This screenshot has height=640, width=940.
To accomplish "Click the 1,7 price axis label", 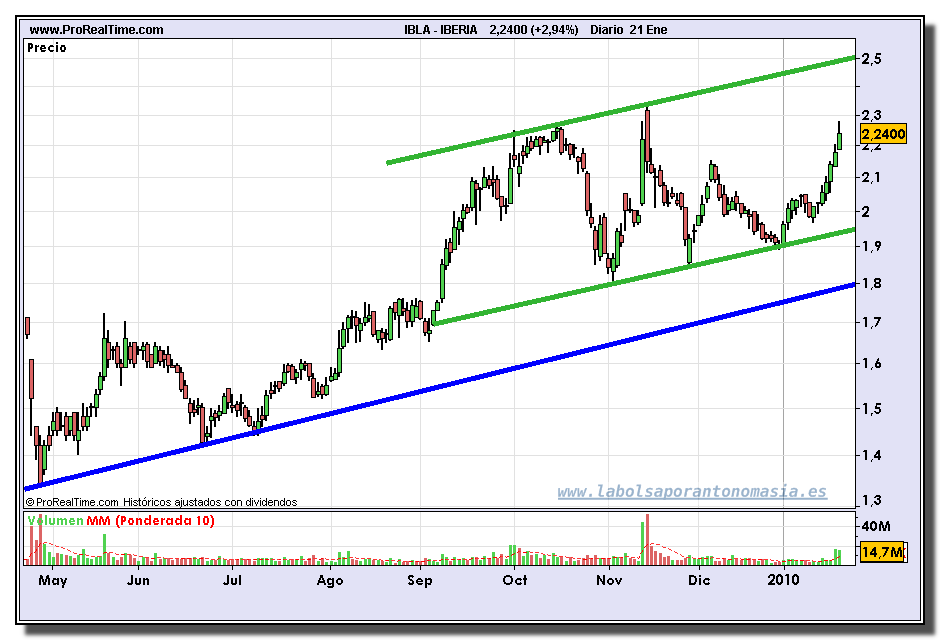I will click(871, 323).
